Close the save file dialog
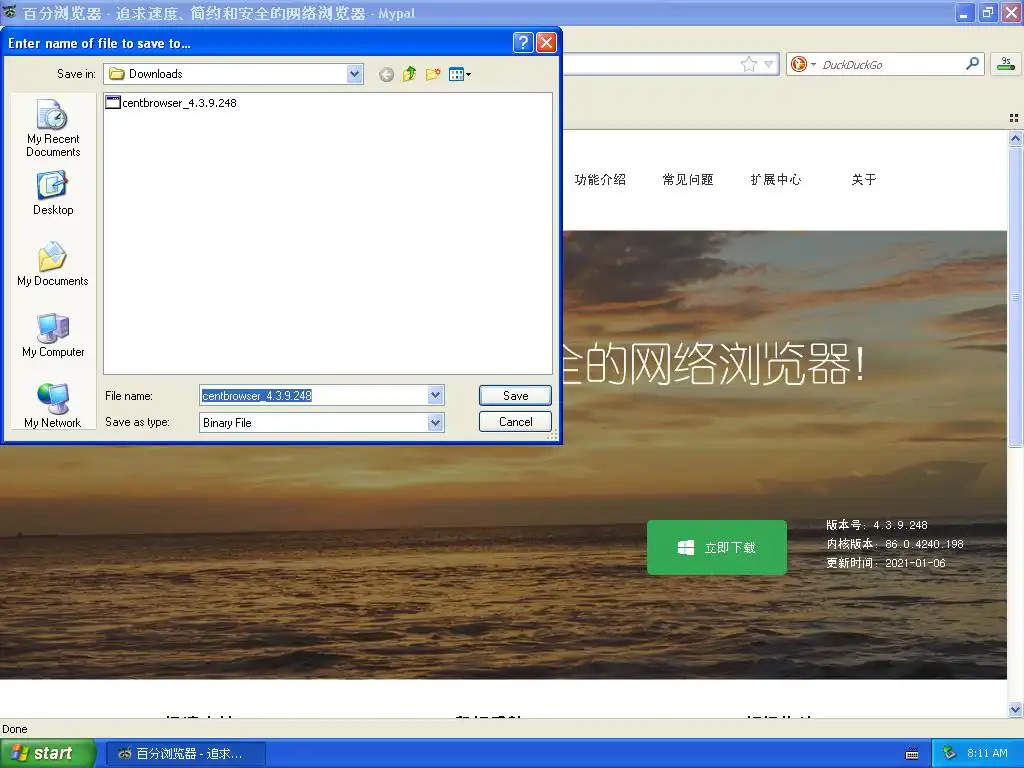Image resolution: width=1024 pixels, height=768 pixels. (x=547, y=43)
